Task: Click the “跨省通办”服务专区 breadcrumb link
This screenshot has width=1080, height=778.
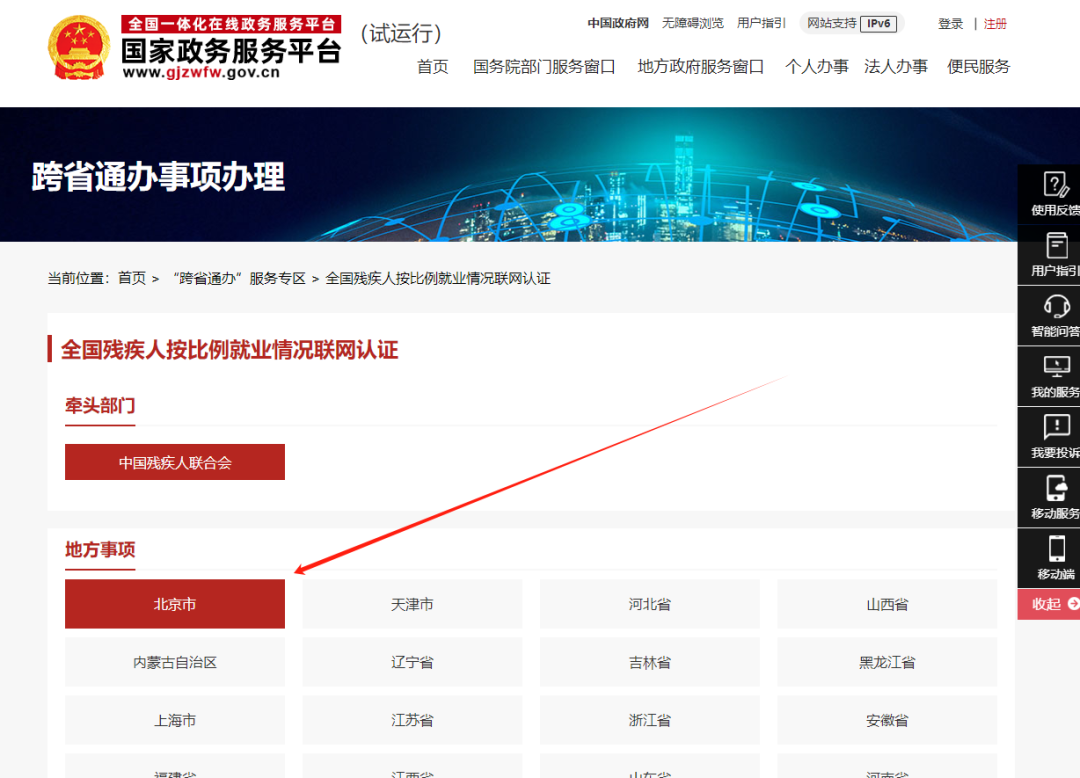Action: tap(239, 278)
